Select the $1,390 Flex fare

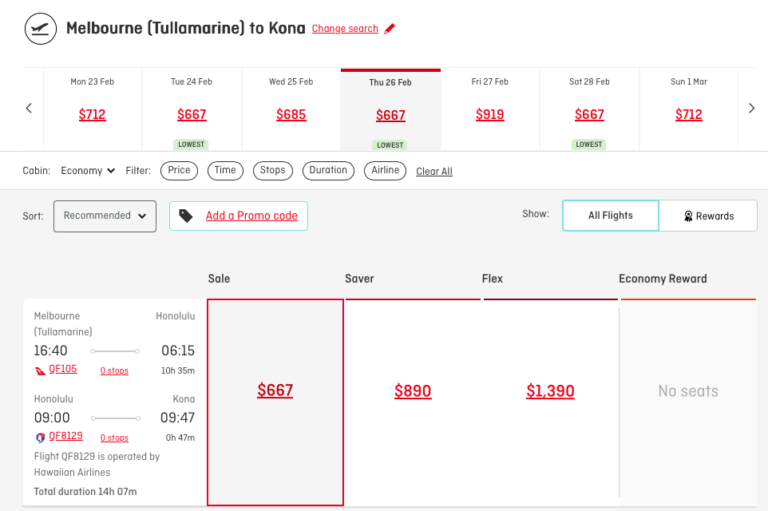(550, 391)
